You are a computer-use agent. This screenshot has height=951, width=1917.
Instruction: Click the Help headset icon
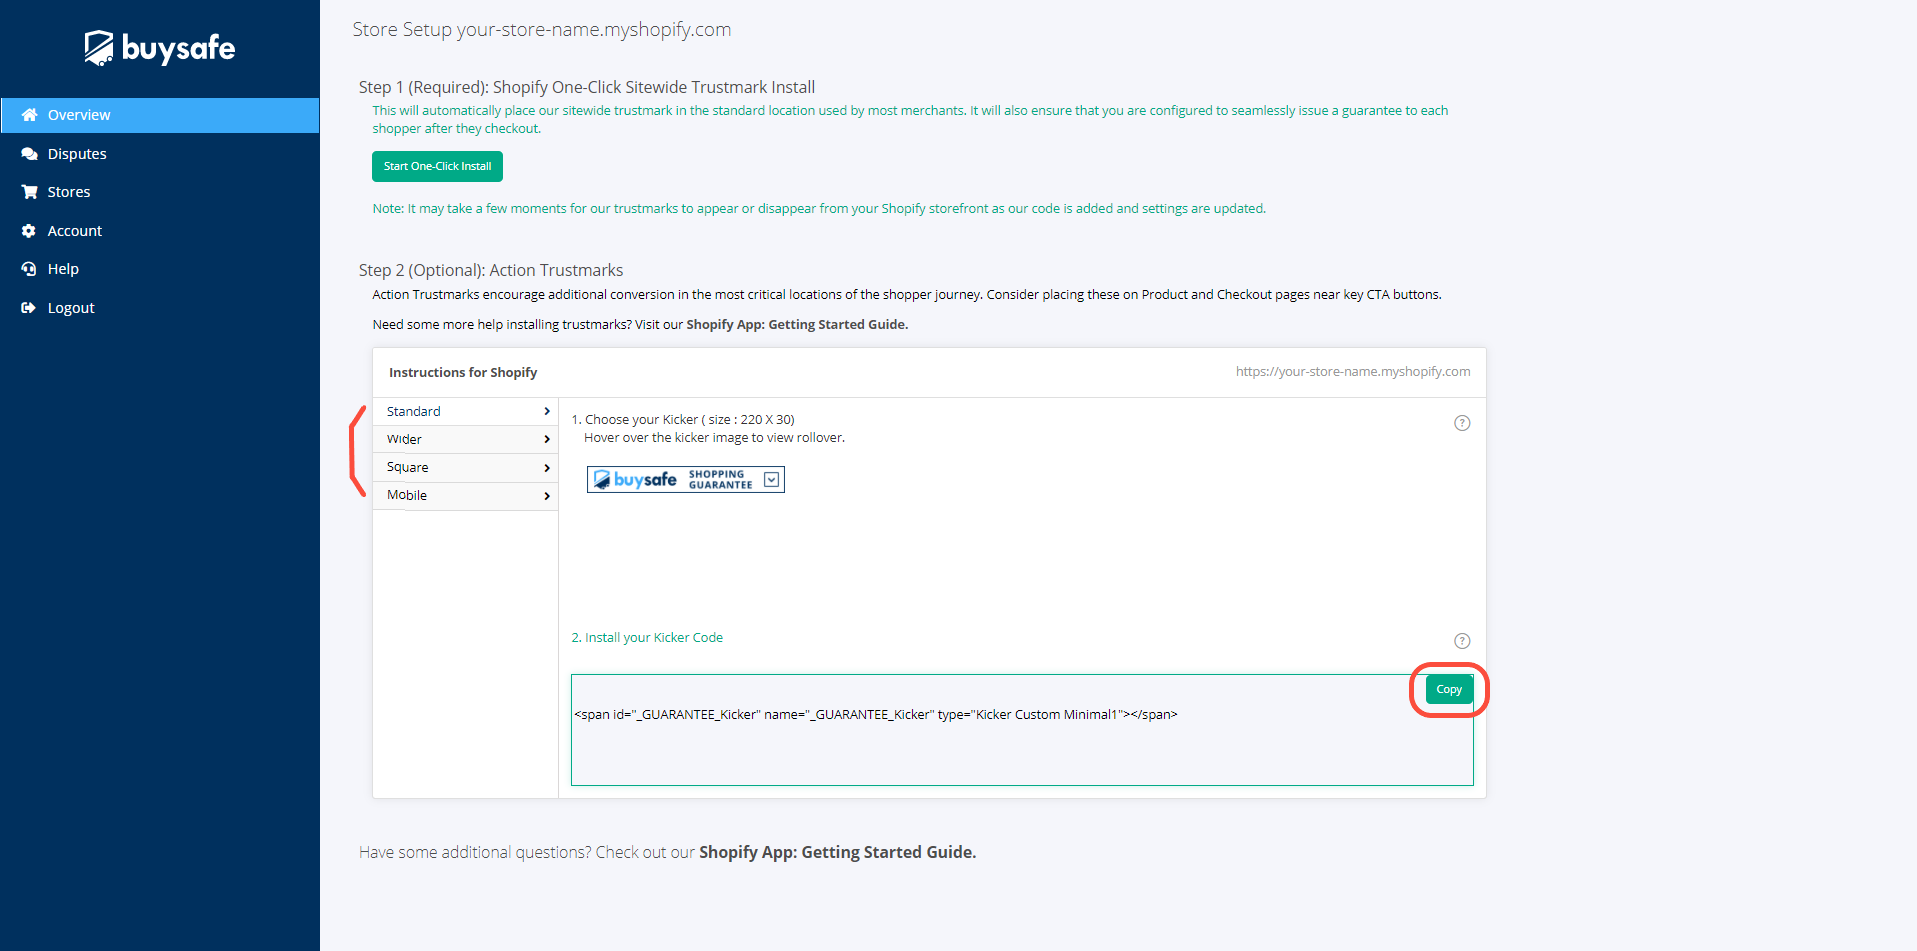pyautogui.click(x=29, y=269)
